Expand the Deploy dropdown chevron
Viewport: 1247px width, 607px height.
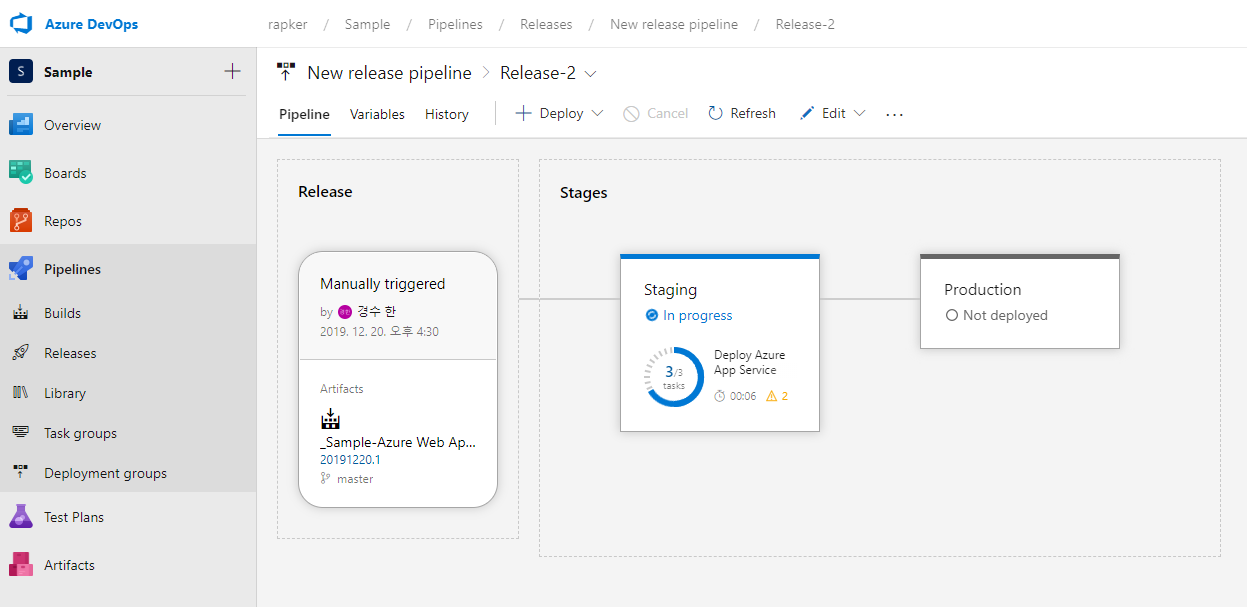pos(598,113)
